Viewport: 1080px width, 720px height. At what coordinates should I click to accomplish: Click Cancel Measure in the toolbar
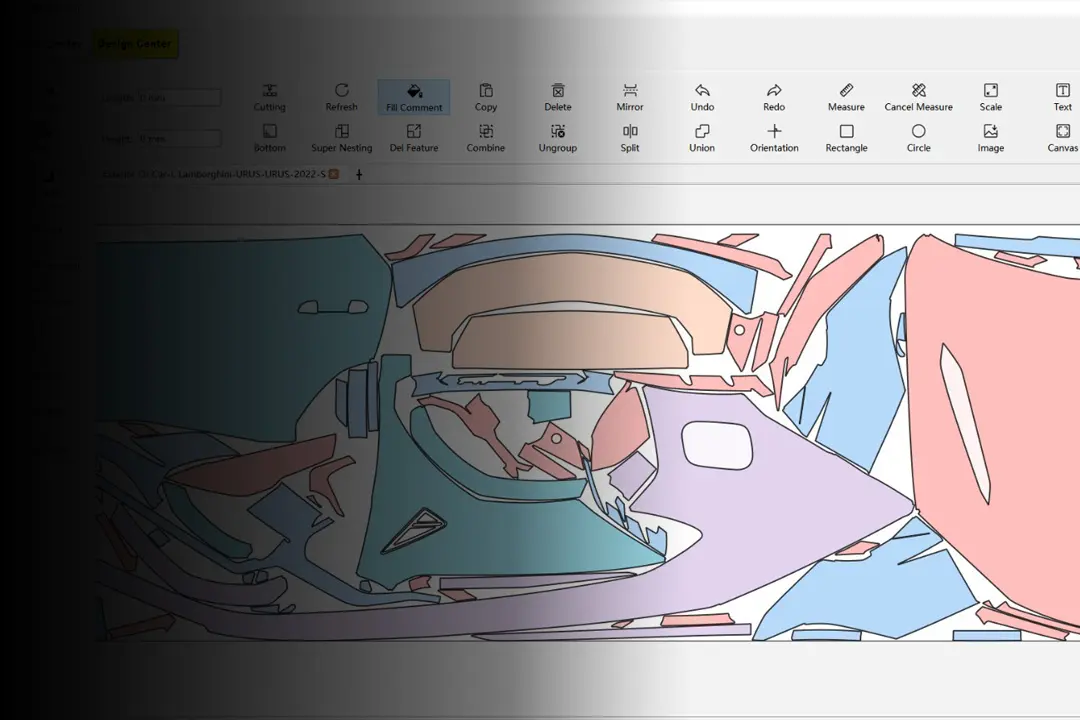[x=918, y=97]
